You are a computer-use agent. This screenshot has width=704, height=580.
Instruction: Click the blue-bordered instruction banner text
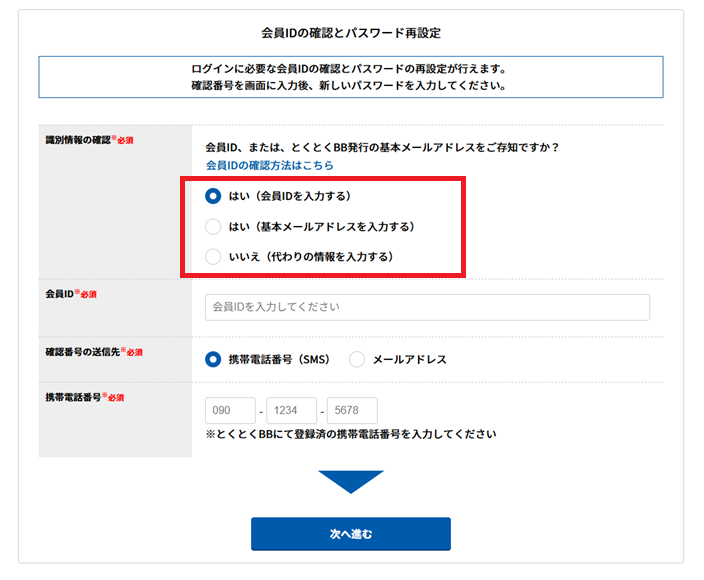[350, 77]
